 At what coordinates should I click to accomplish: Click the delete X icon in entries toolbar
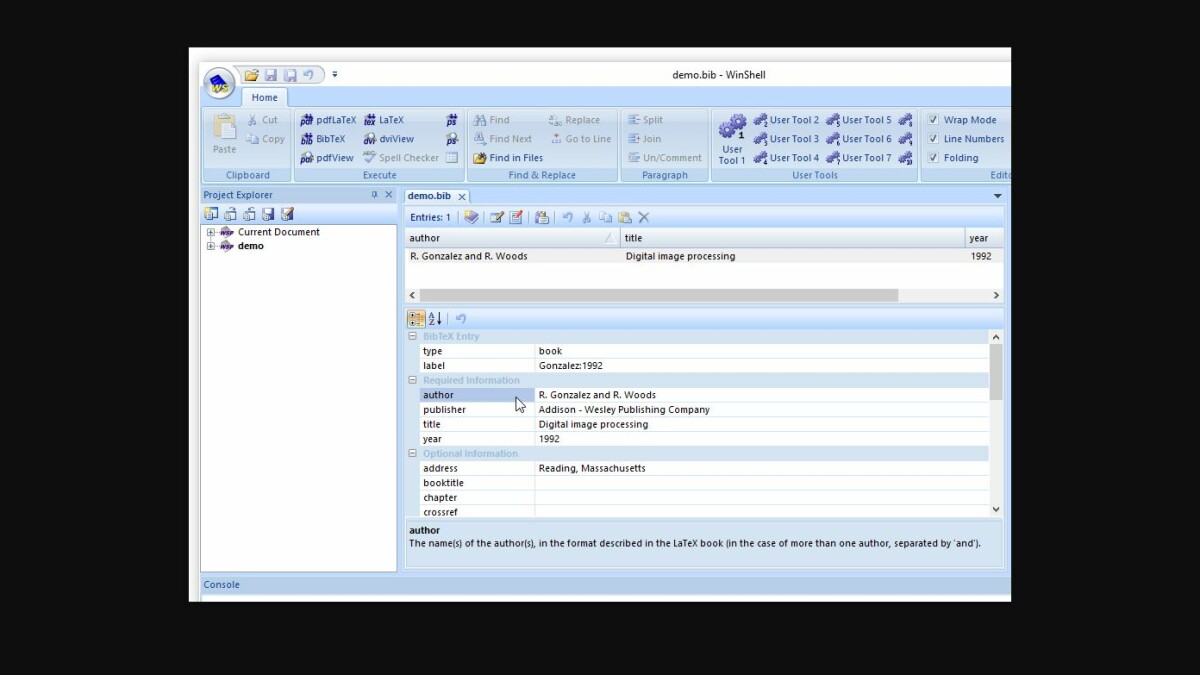[x=644, y=217]
